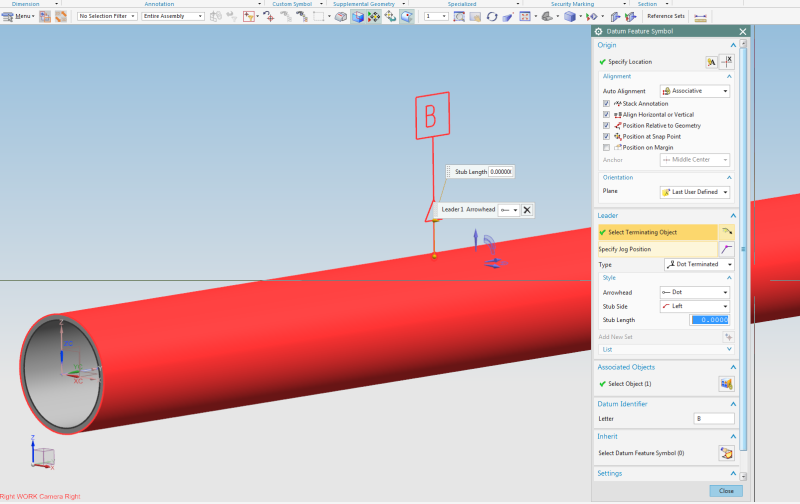Screen dimensions: 800x504
Task: Collapse the Style subsection
Action: [x=729, y=278]
